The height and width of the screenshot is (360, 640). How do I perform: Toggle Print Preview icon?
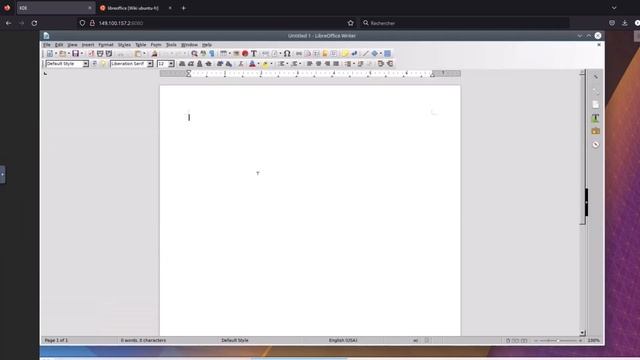coord(109,53)
